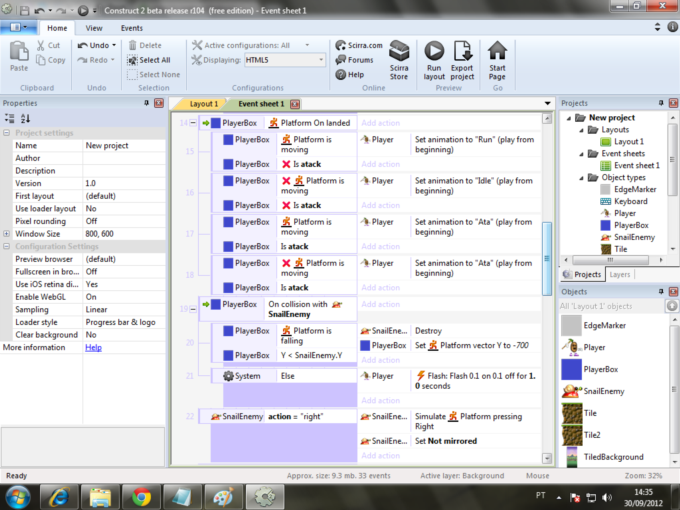680x510 pixels.
Task: Click Add action for event 14
Action: [x=380, y=123]
